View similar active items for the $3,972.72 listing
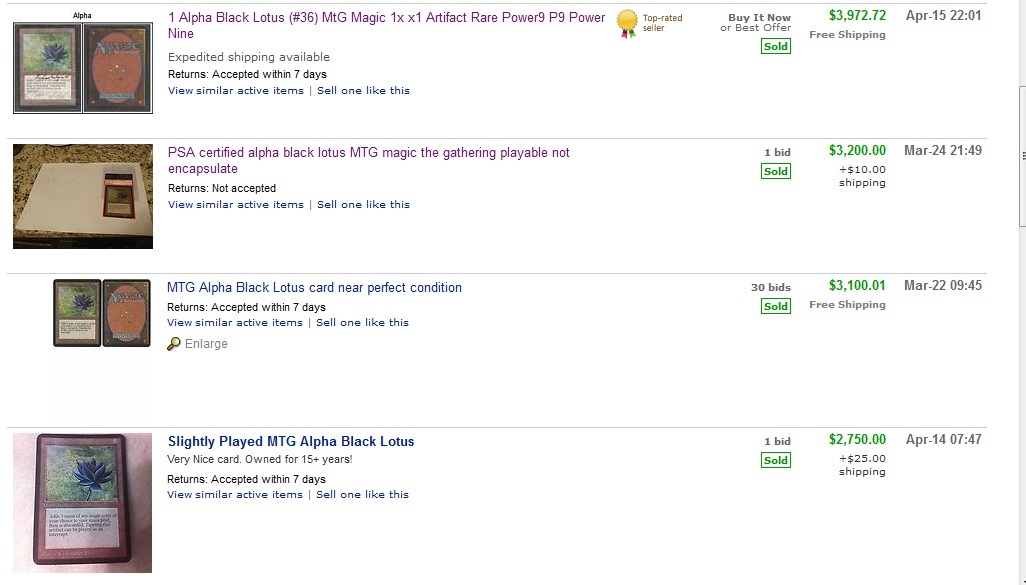 pos(235,91)
